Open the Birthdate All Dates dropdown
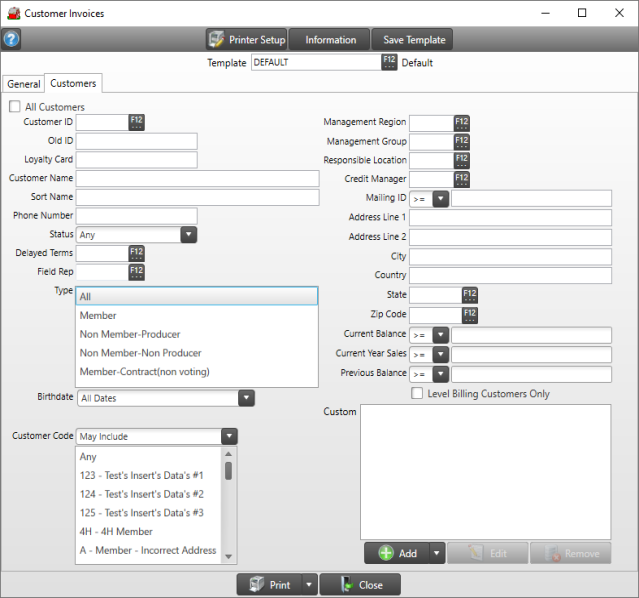 tap(246, 398)
